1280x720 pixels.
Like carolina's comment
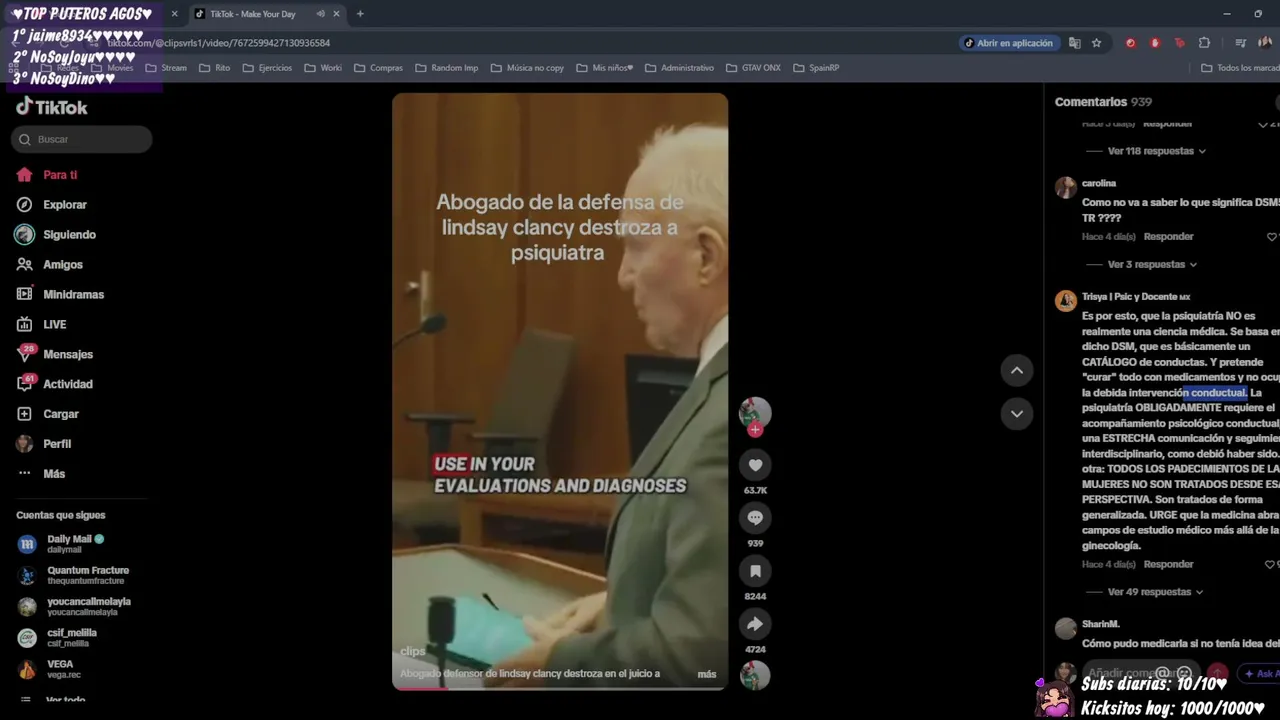point(1272,237)
